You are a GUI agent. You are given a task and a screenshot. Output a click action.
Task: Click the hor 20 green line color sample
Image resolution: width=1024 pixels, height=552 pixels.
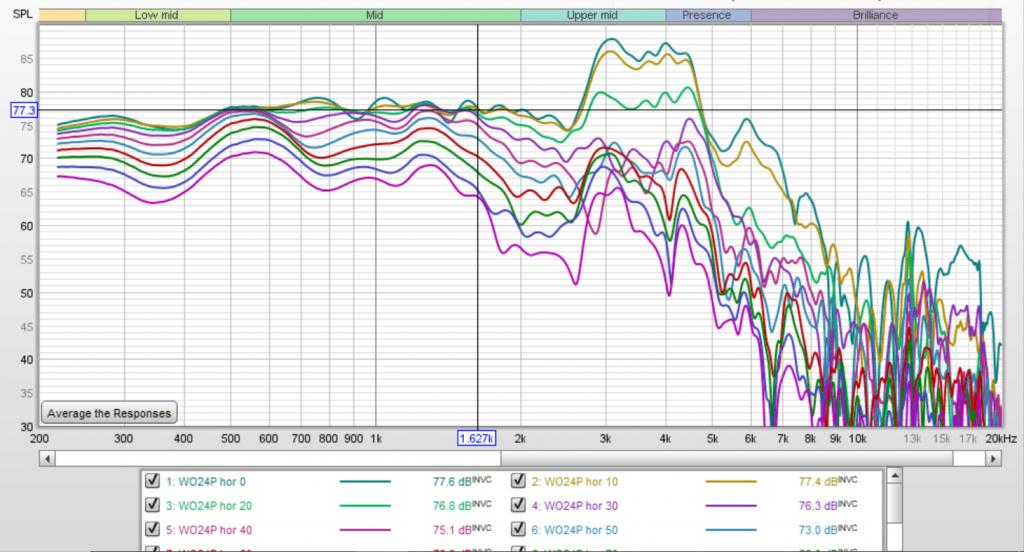pyautogui.click(x=365, y=506)
